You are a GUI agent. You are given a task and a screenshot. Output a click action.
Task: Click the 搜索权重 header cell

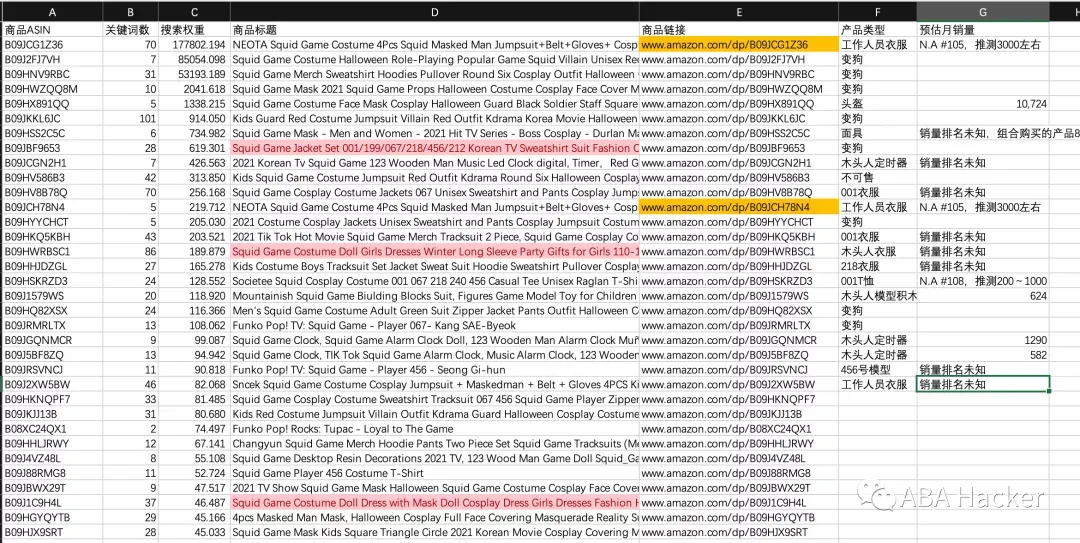tap(194, 30)
